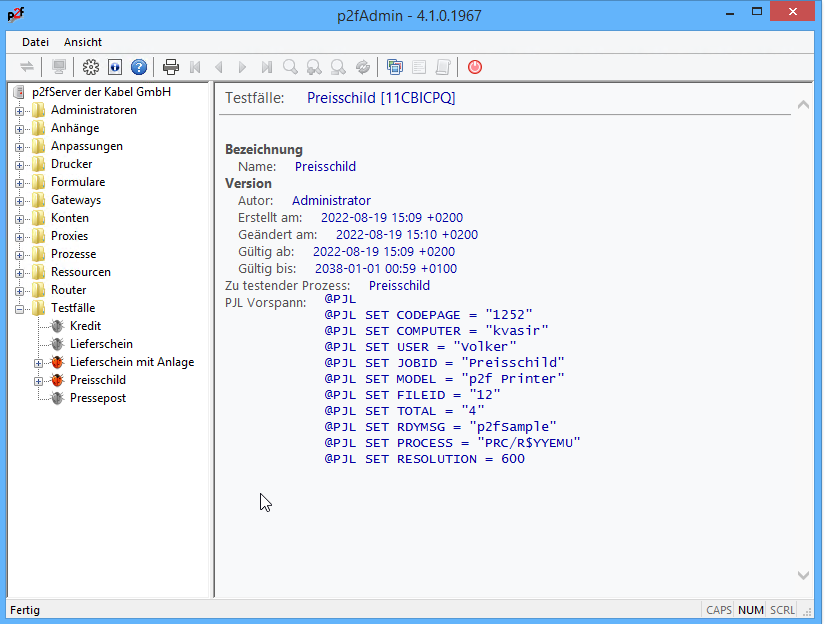Click the red power button icon
The image size is (825, 624).
pyautogui.click(x=475, y=67)
